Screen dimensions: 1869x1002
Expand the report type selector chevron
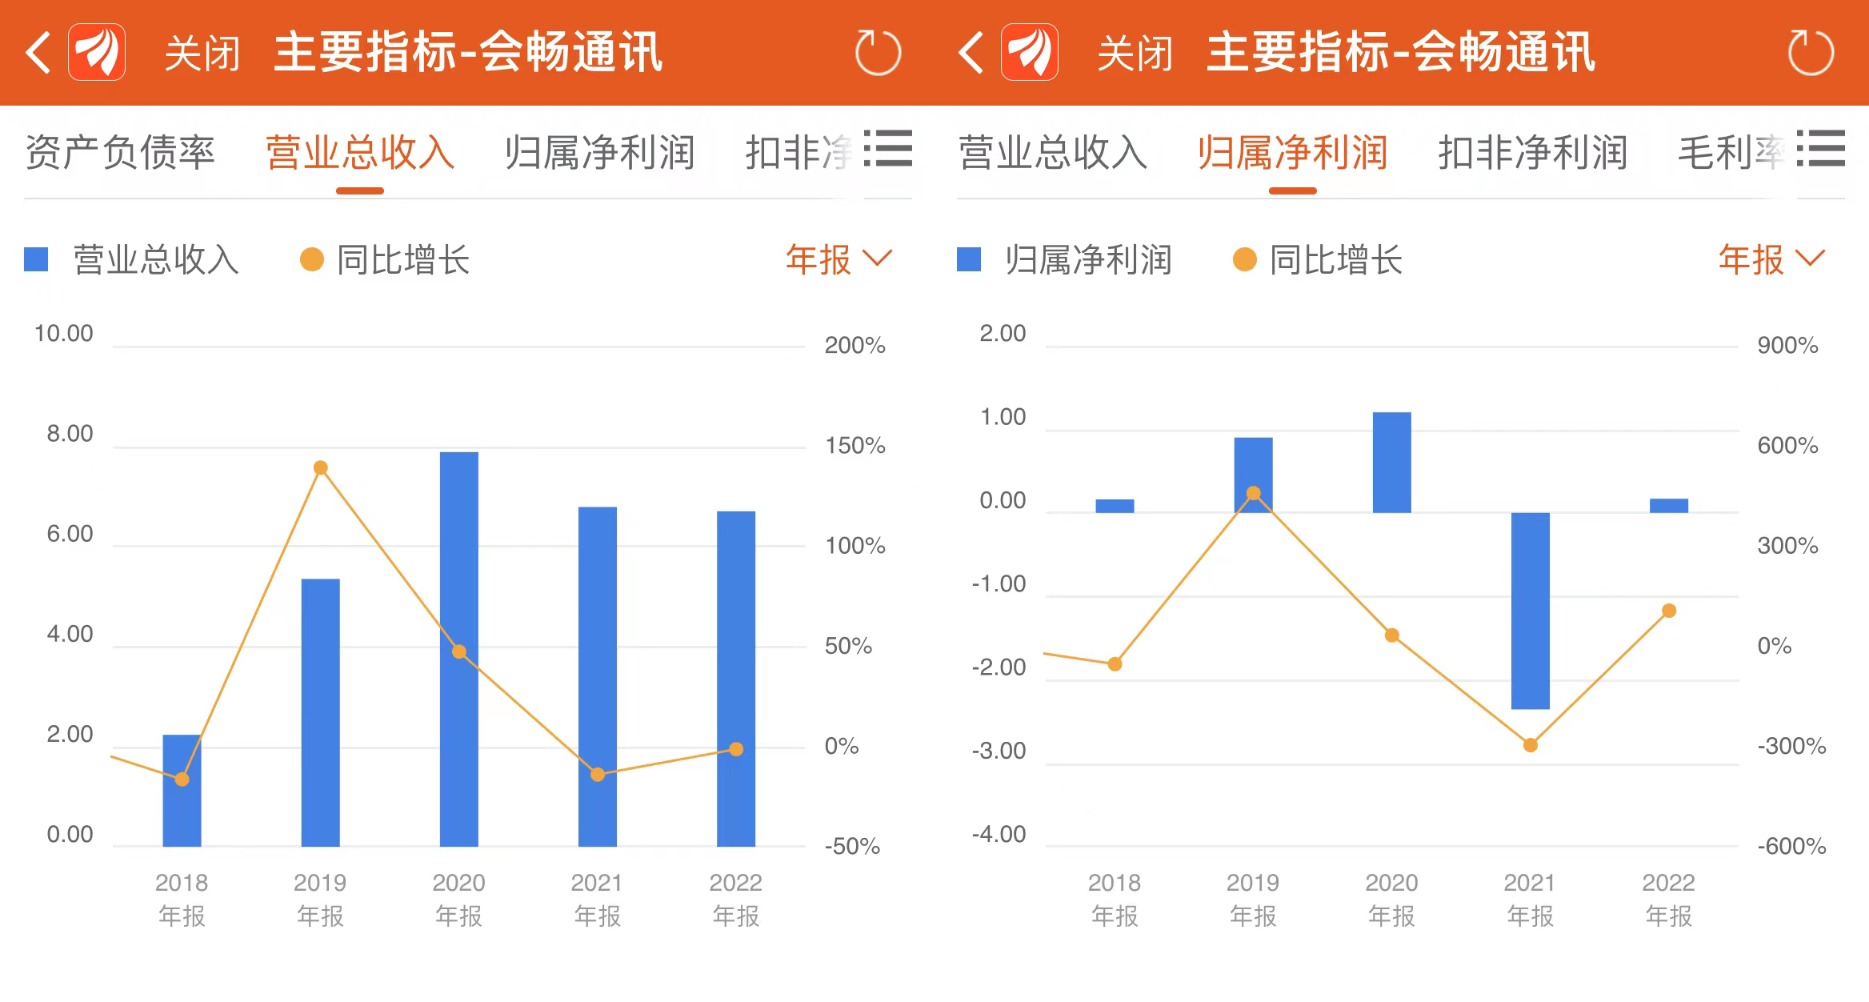click(x=879, y=260)
